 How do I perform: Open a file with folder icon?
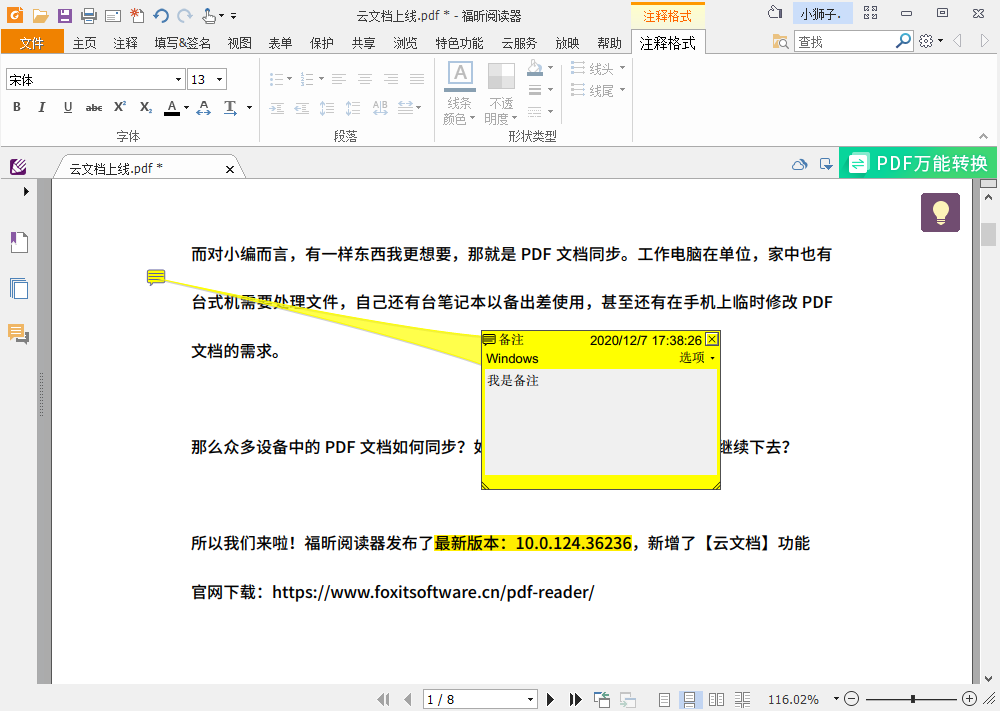[41, 15]
